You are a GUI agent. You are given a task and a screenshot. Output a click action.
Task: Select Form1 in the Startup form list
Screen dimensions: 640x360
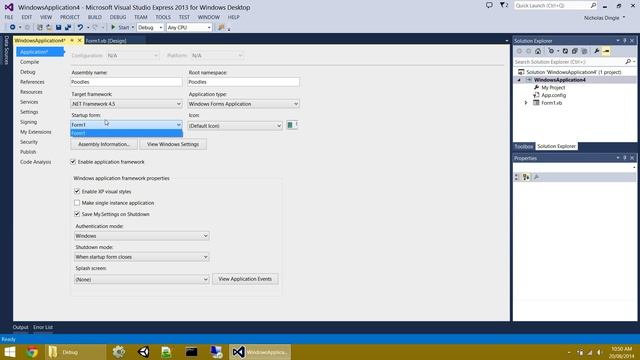tap(126, 133)
